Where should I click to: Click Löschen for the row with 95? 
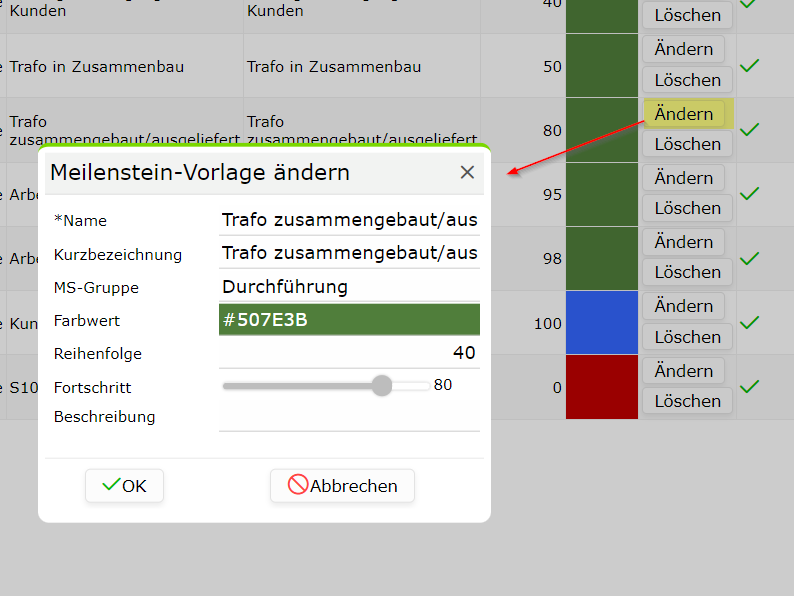pyautogui.click(x=687, y=208)
